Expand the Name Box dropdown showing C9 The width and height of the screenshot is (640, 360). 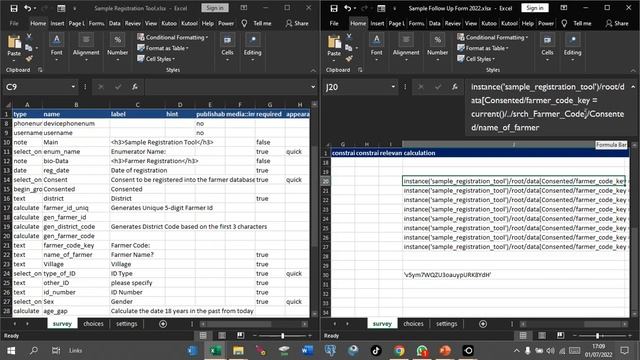pyautogui.click(x=73, y=87)
